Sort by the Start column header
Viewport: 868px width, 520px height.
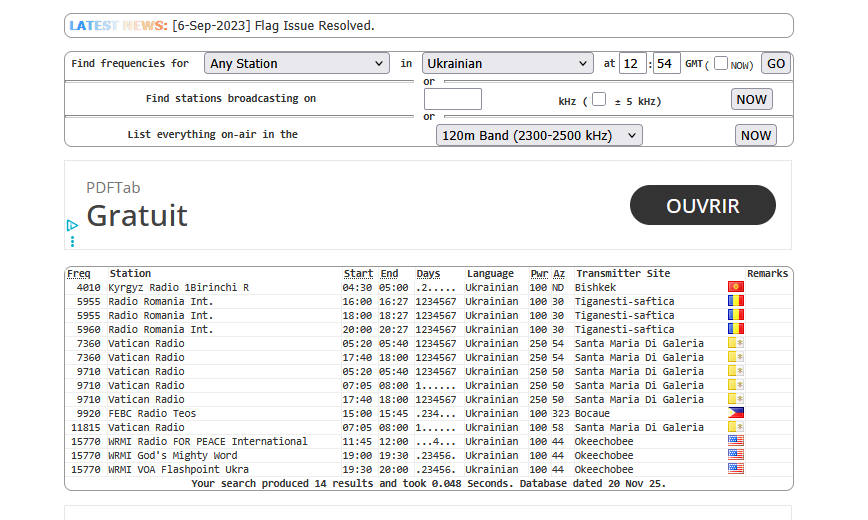pyautogui.click(x=358, y=273)
